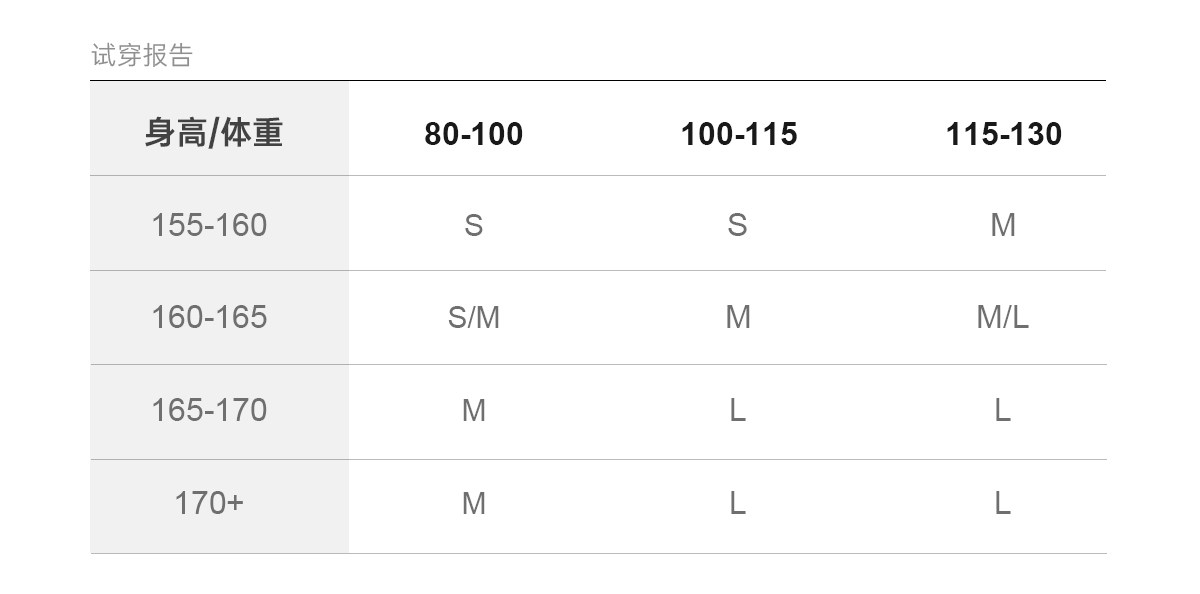Click the 试穿报告 title text
Screen dimensions: 1200x594
[141, 55]
